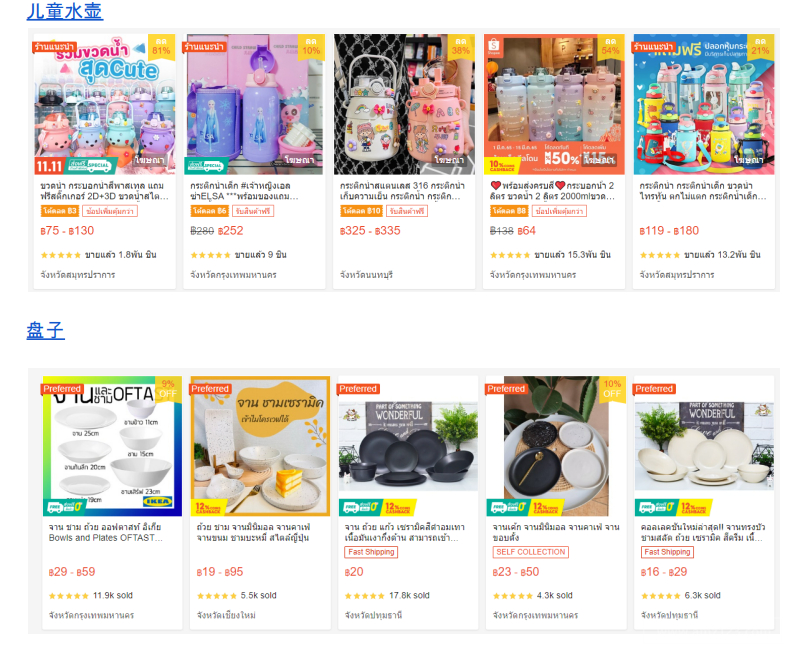This screenshot has width=803, height=664.
Task: Click the 81% discount badge on first bottle
Action: [x=161, y=47]
